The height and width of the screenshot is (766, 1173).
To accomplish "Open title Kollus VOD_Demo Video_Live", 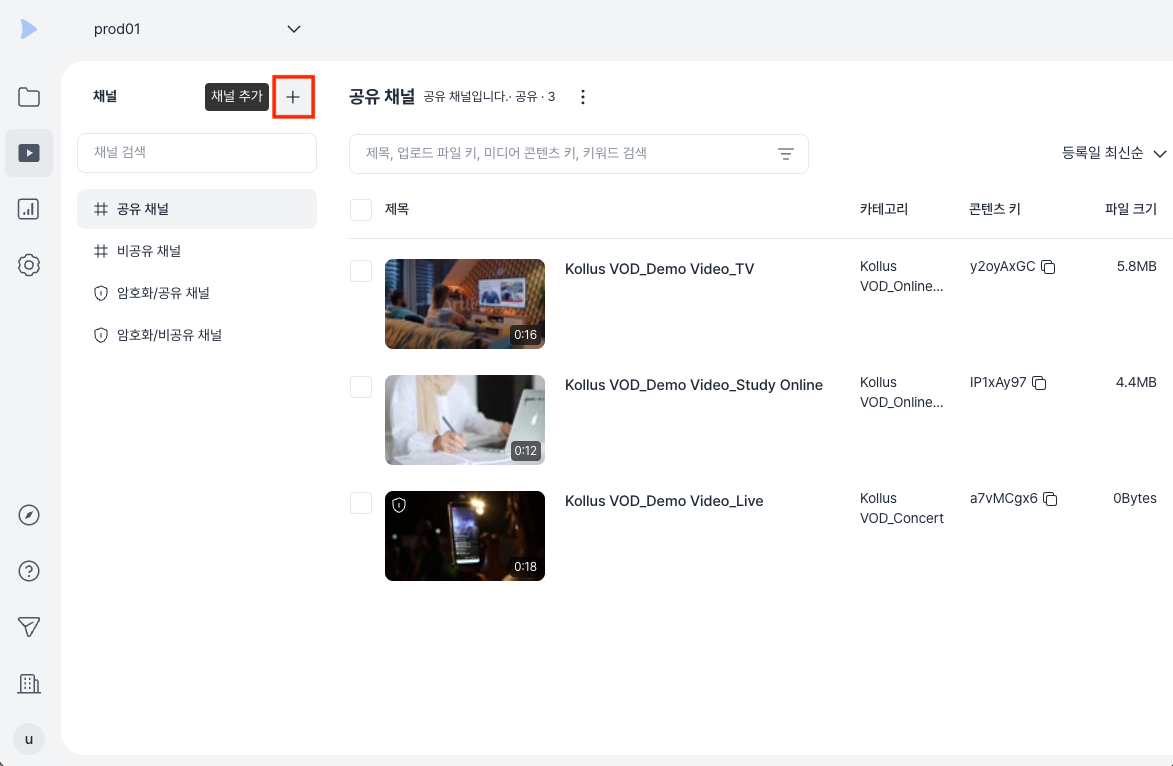I will click(664, 501).
